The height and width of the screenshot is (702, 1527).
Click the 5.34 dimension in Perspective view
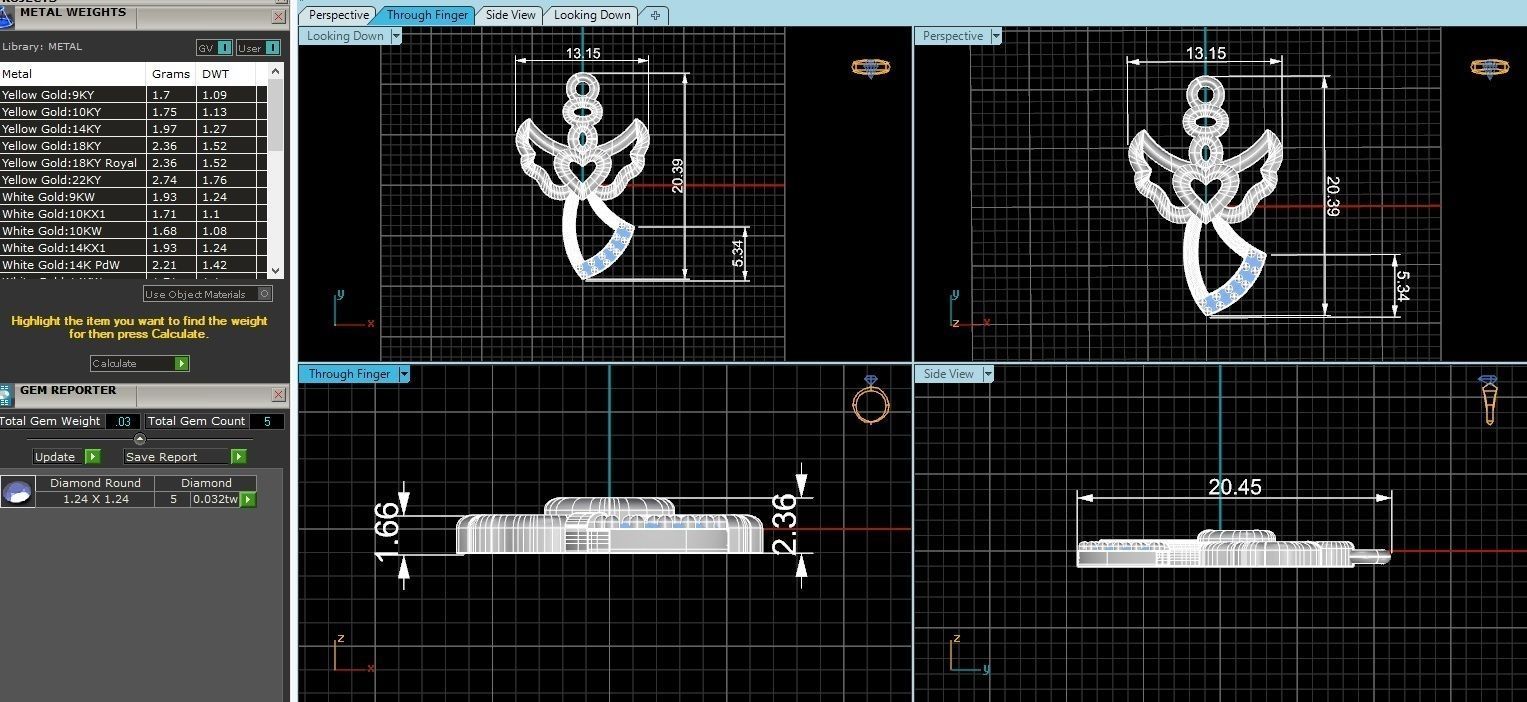[1402, 287]
